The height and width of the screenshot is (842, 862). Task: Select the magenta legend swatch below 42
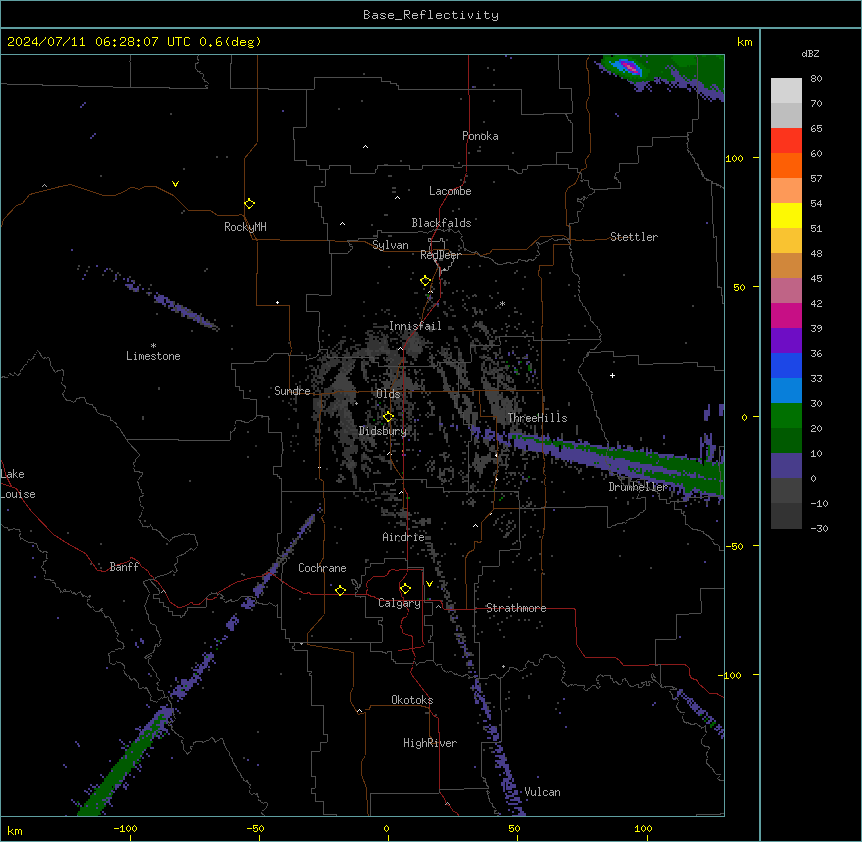click(x=786, y=315)
